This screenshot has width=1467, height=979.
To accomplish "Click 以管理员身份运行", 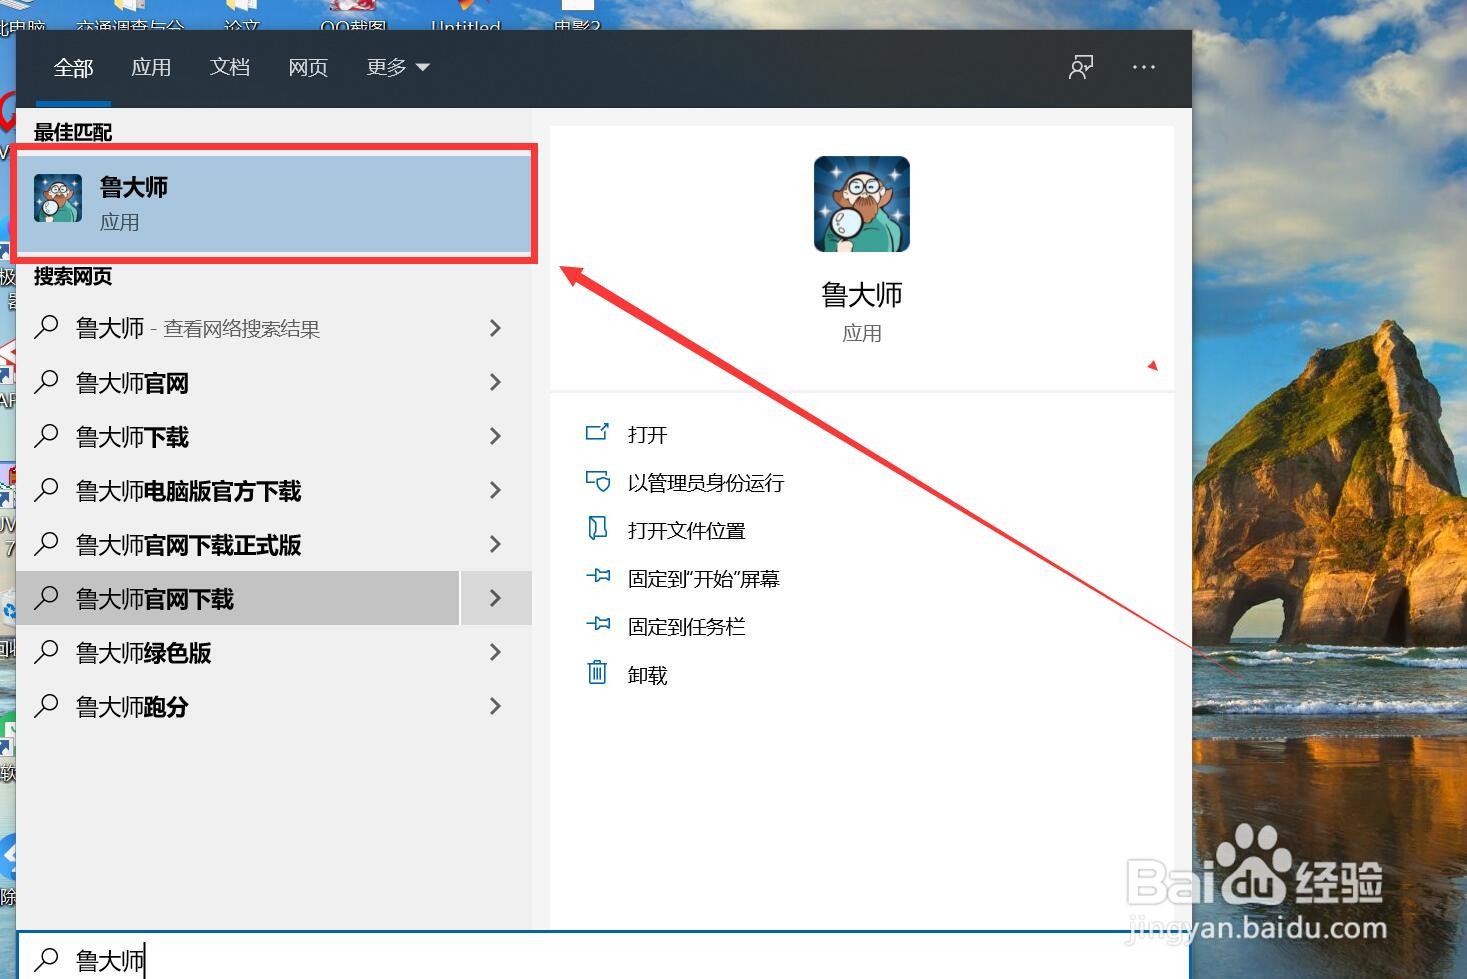I will coord(705,482).
